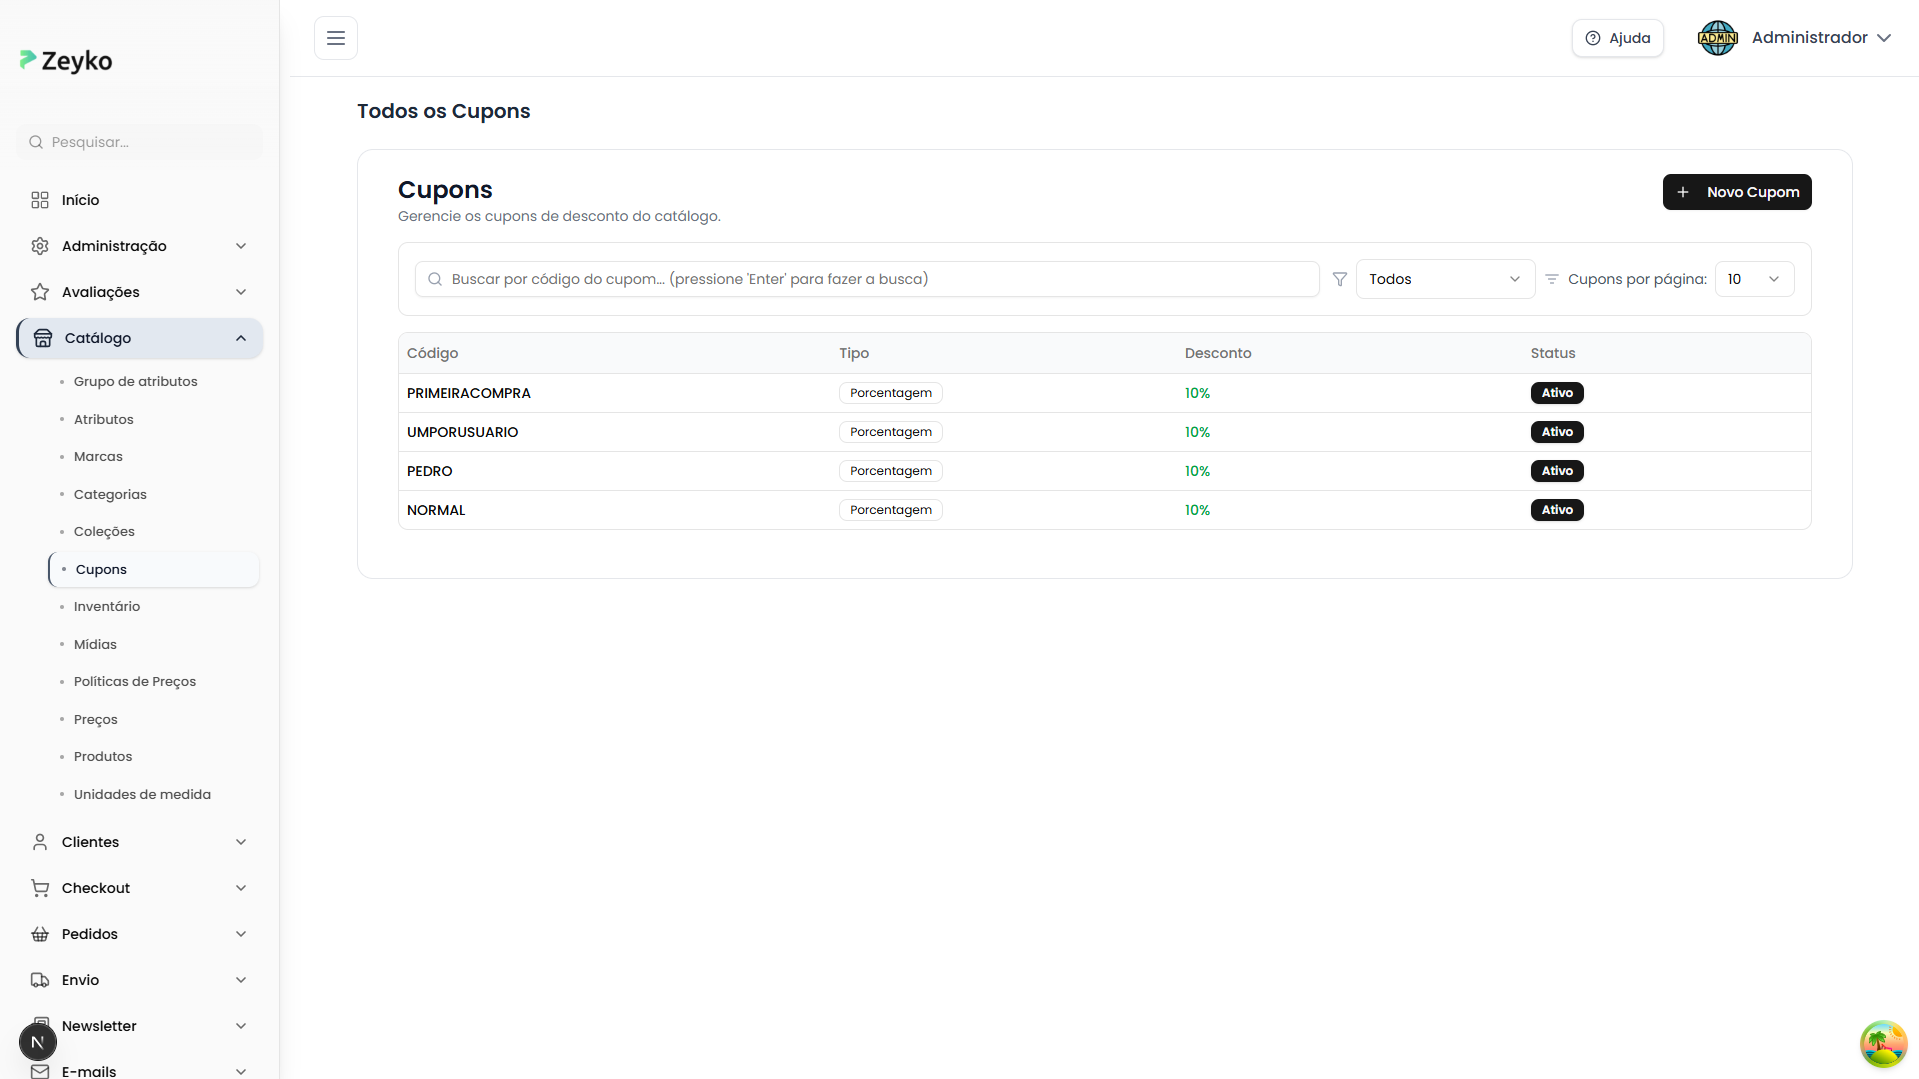Viewport: 1919px width, 1079px height.
Task: Click the hamburger menu toggle icon
Action: pos(336,38)
